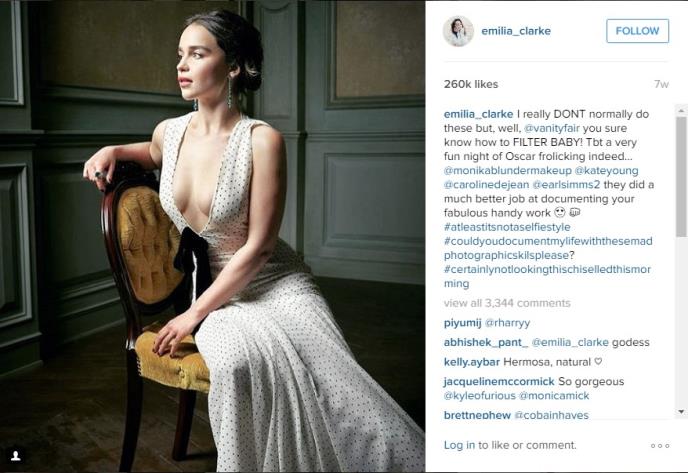The width and height of the screenshot is (688, 473).
Task: Open hashtag #atleastitsnotaselfiestyle
Action: coord(507,227)
